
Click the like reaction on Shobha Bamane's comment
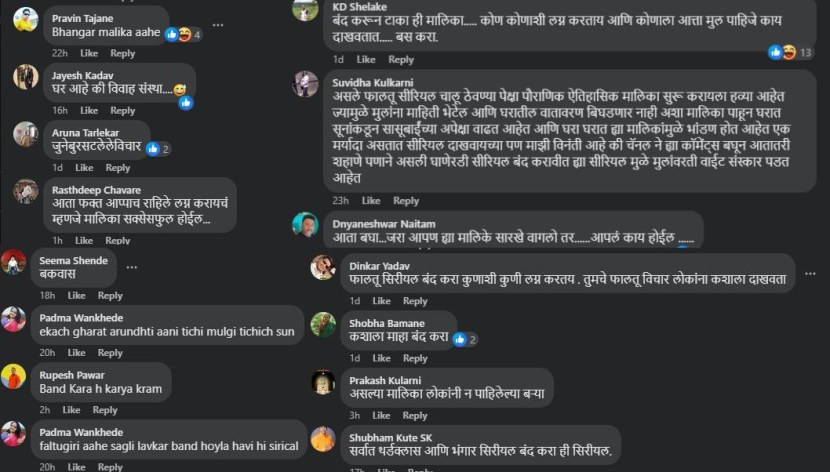(x=460, y=339)
